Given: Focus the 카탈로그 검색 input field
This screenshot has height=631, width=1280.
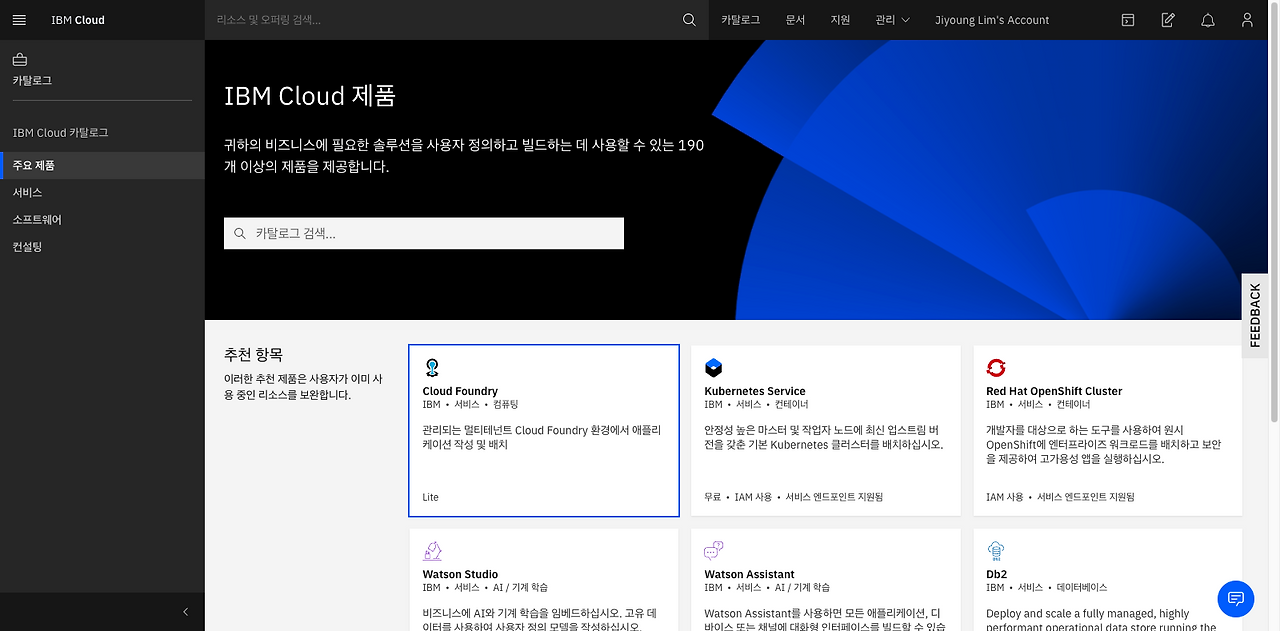Looking at the screenshot, I should tap(424, 233).
